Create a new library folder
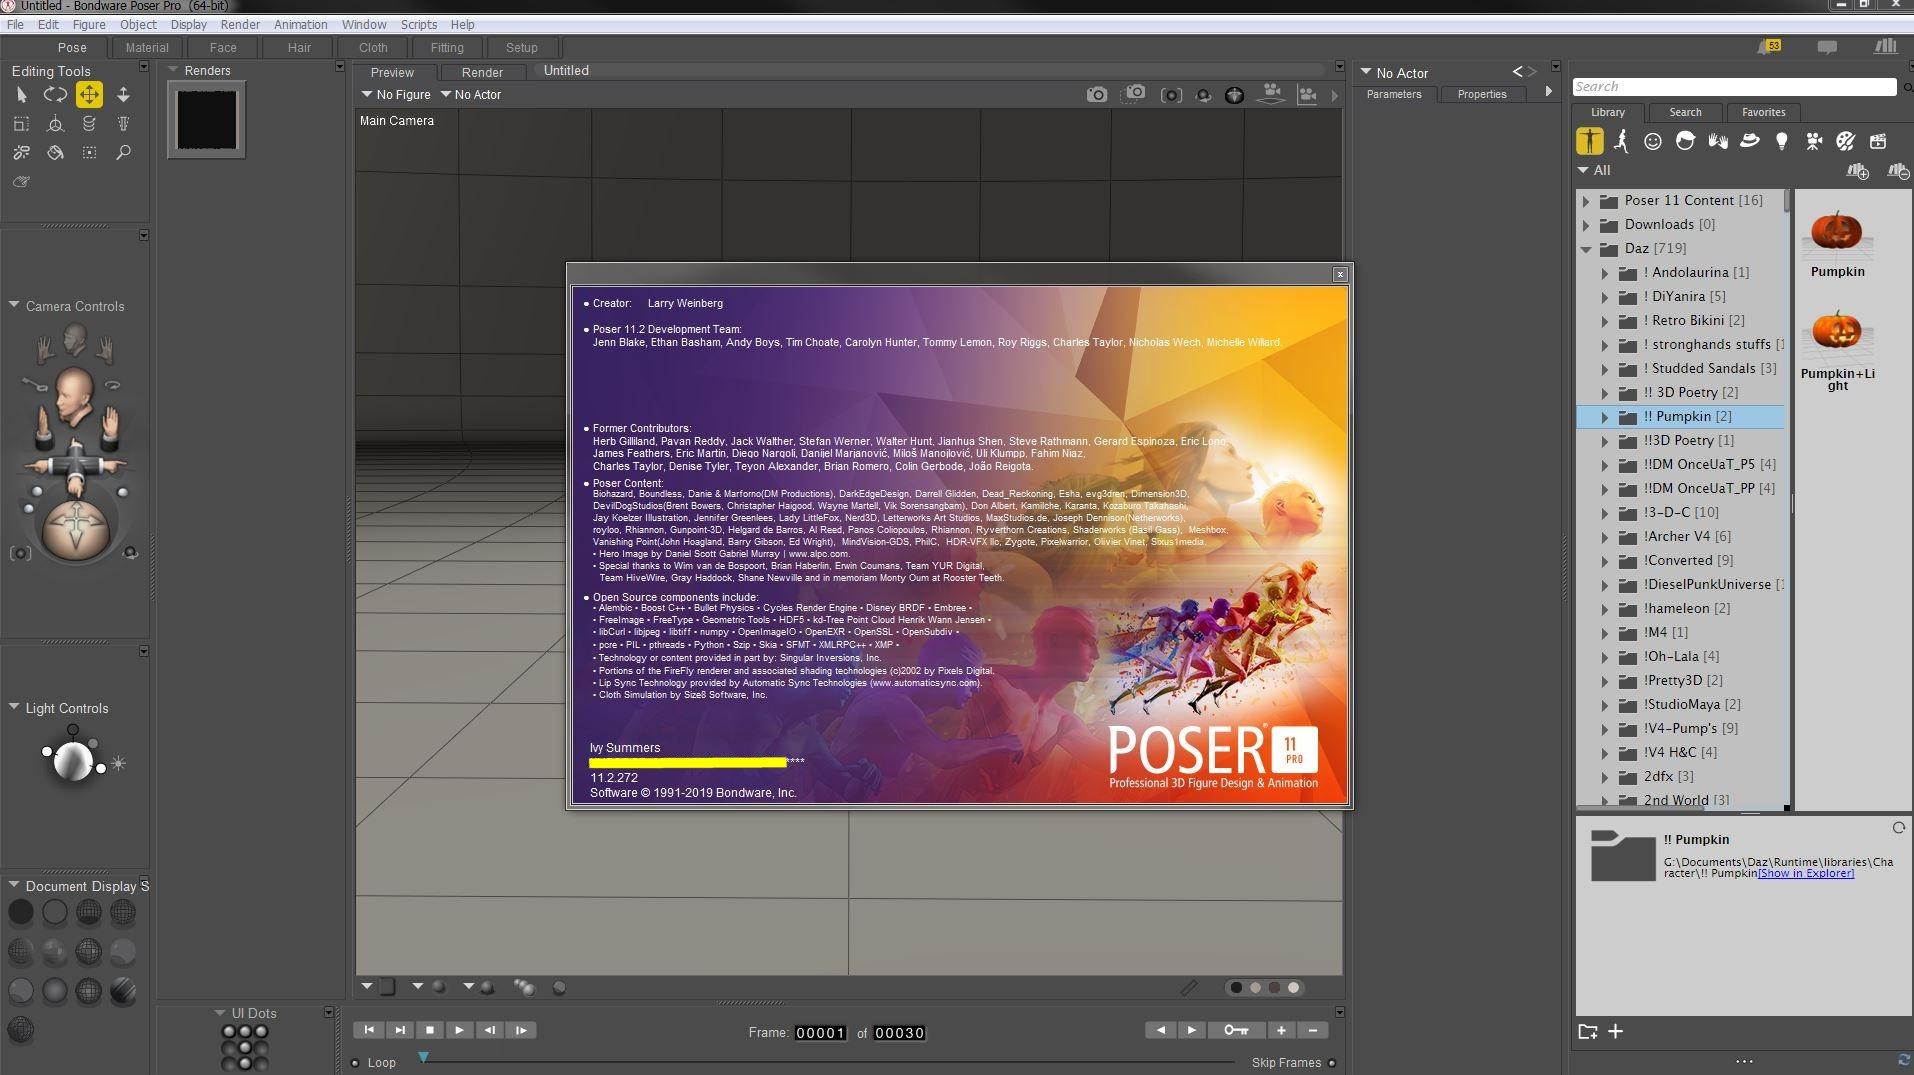Image resolution: width=1914 pixels, height=1075 pixels. click(x=1587, y=1032)
